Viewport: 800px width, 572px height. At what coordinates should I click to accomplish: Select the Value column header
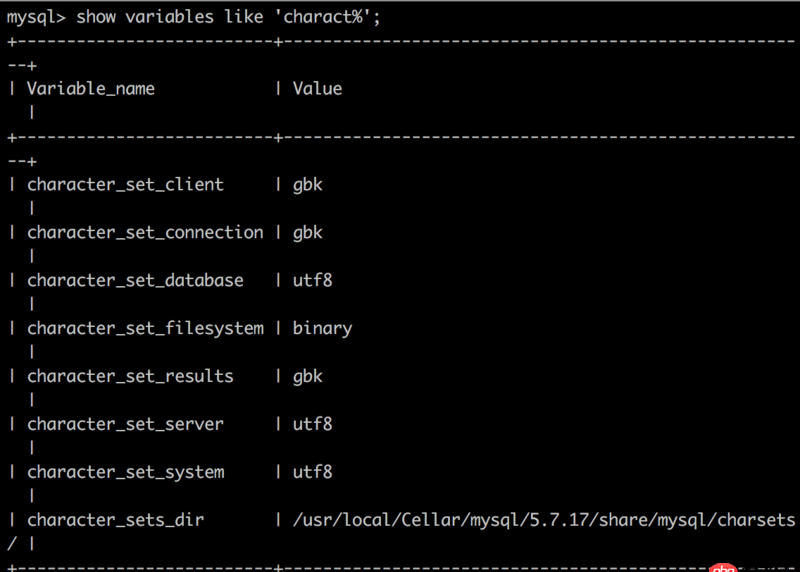[317, 89]
